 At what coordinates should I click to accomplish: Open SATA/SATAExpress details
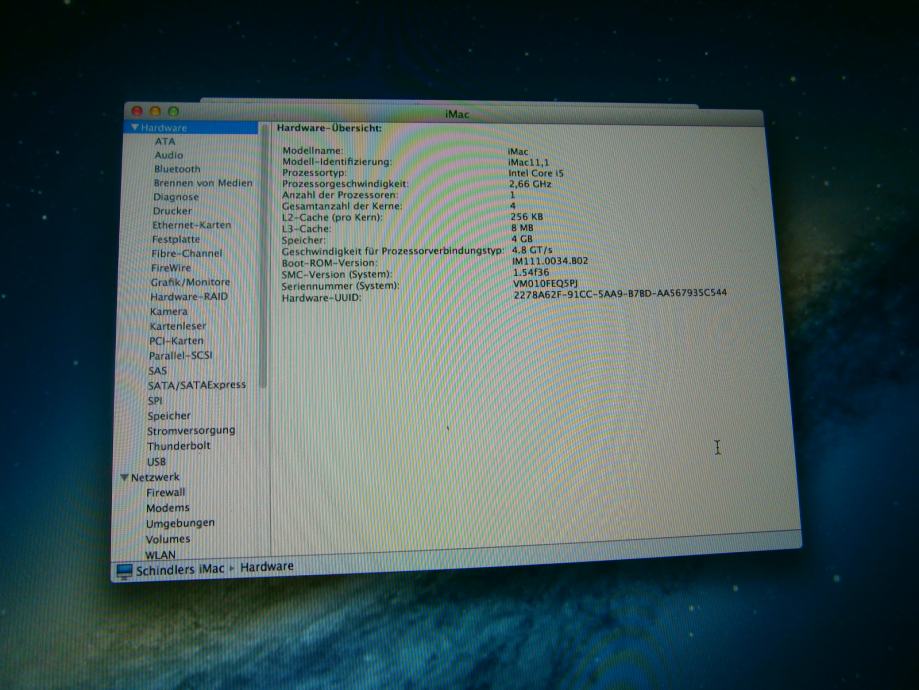(x=196, y=385)
